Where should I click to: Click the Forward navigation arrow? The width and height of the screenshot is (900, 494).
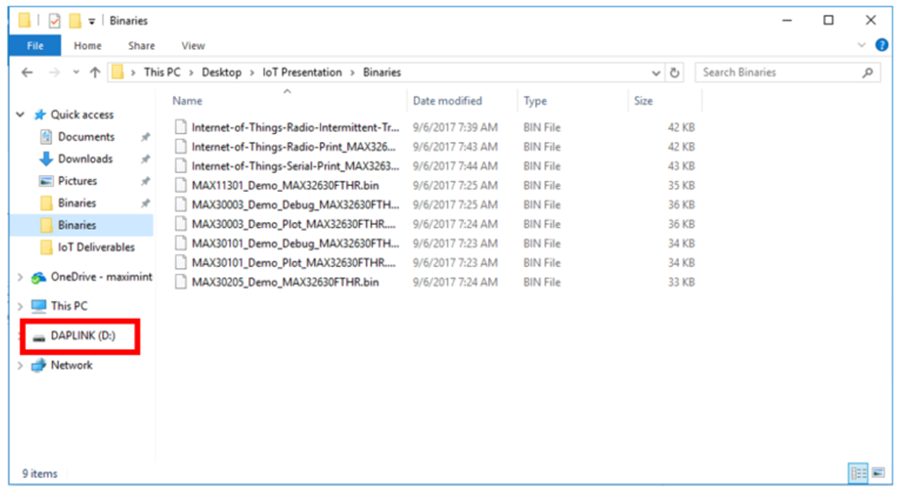pyautogui.click(x=54, y=72)
